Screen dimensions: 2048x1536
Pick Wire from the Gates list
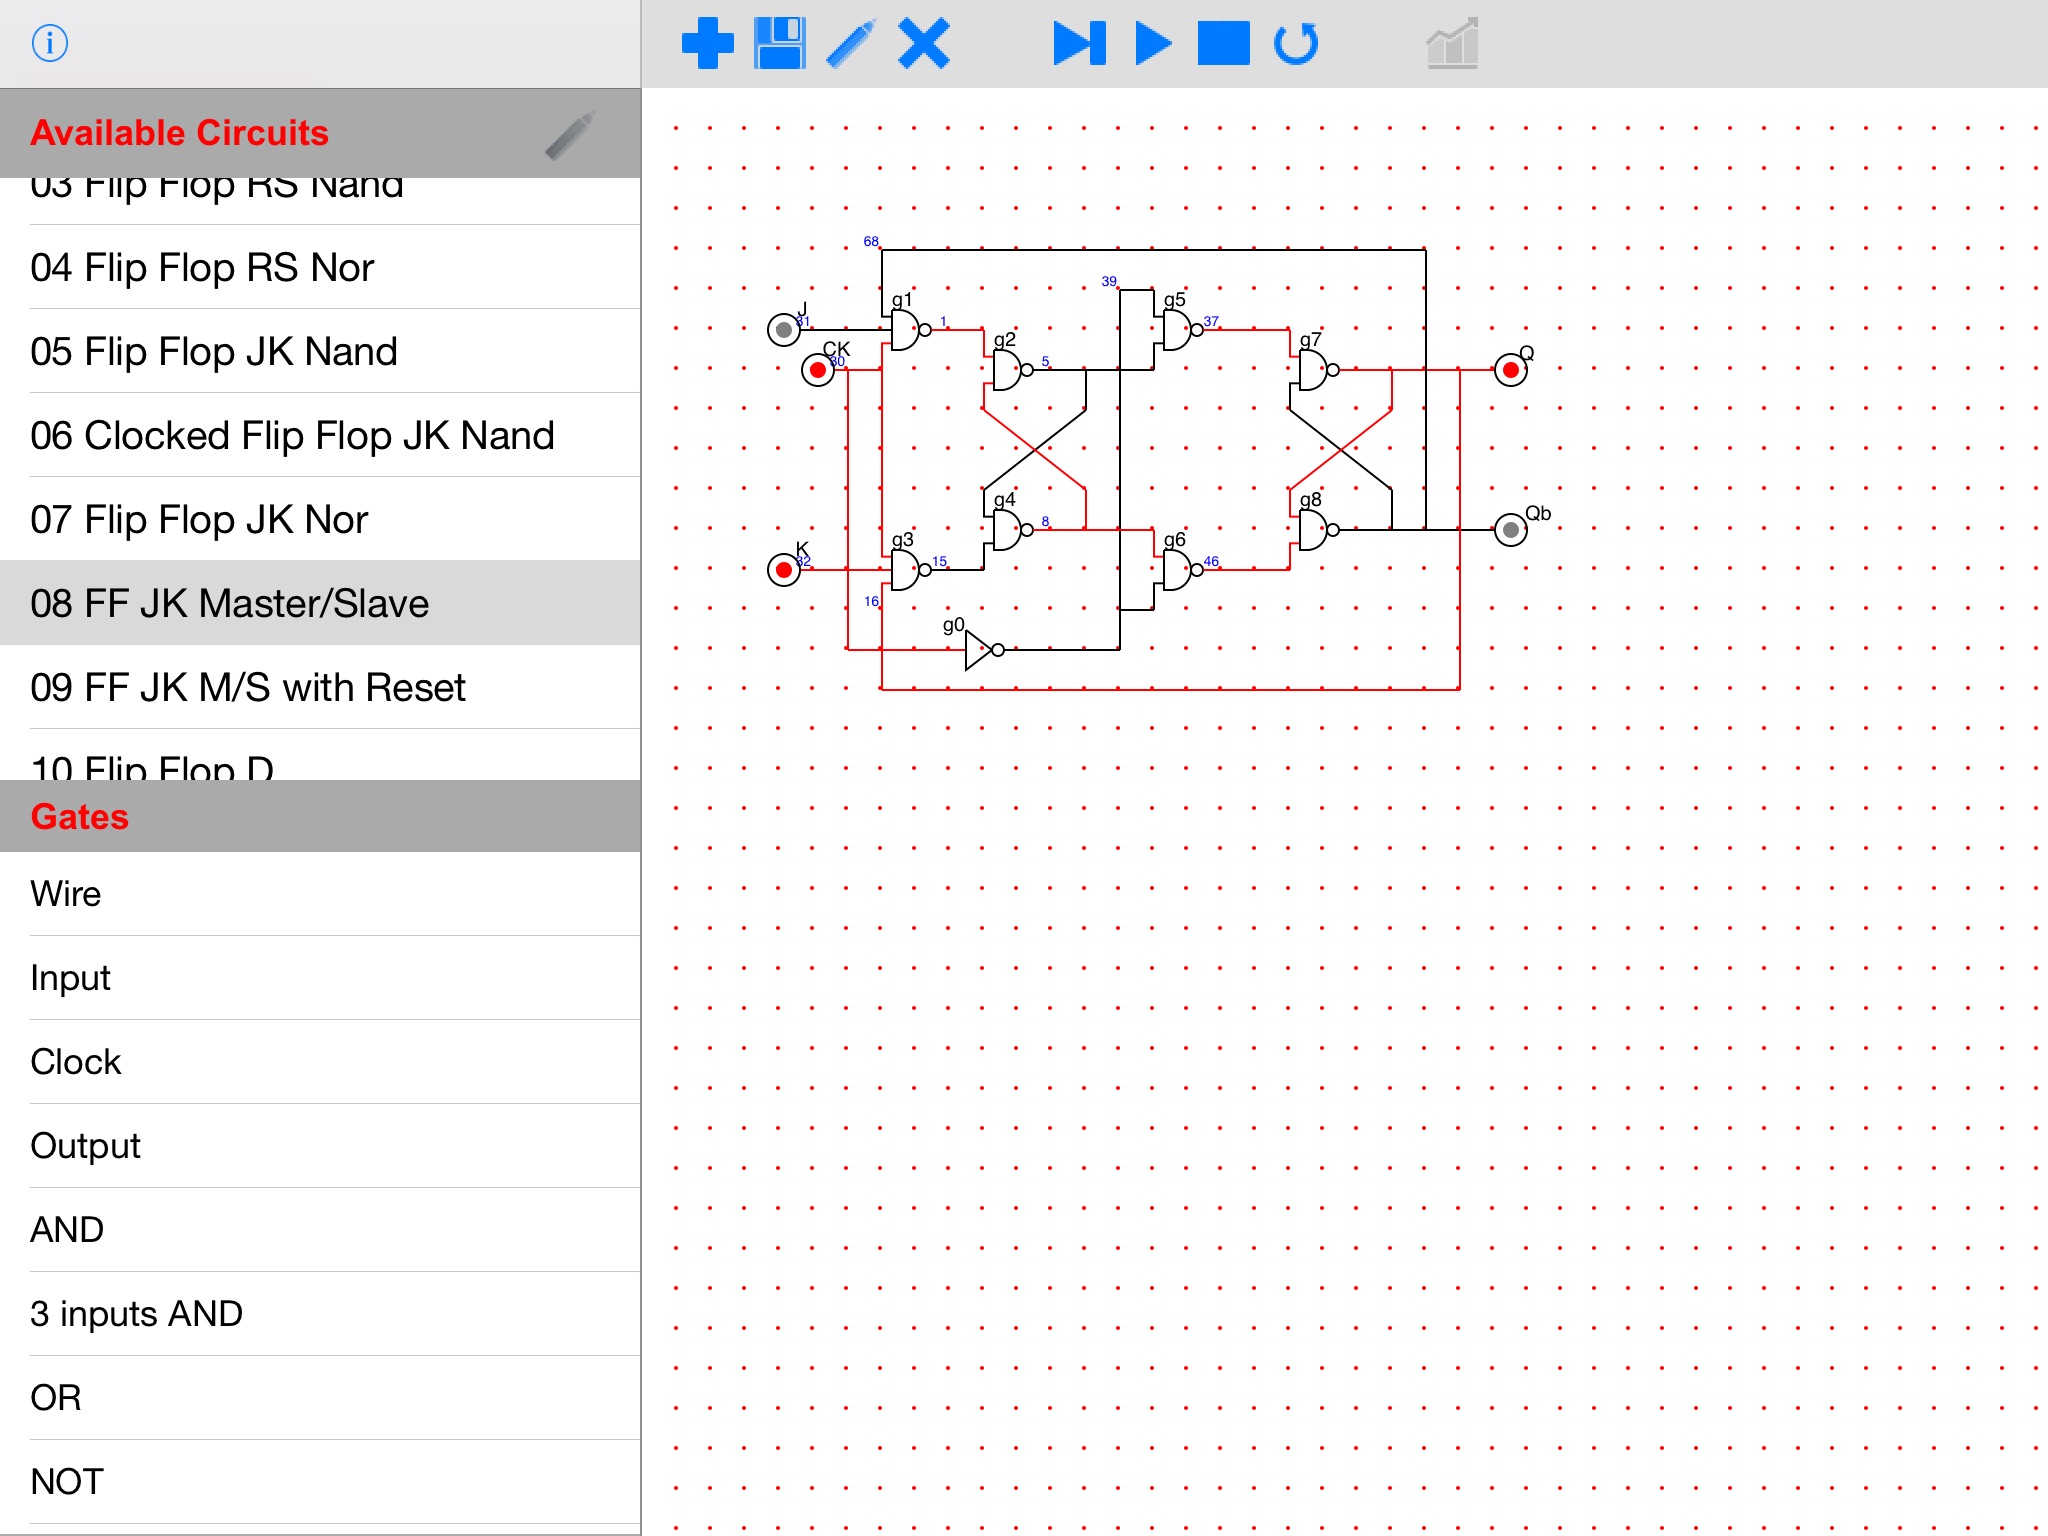[x=320, y=893]
